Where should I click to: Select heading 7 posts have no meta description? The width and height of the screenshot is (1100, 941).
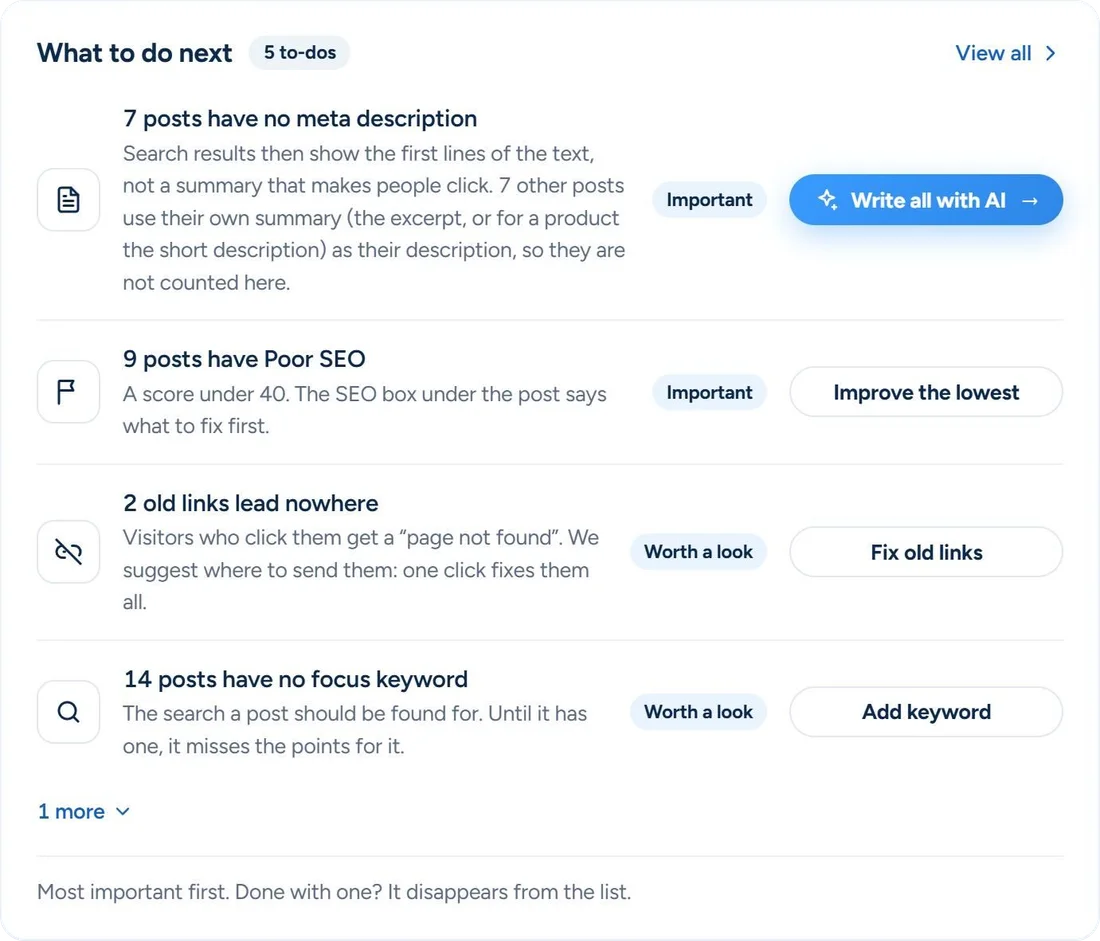point(300,119)
